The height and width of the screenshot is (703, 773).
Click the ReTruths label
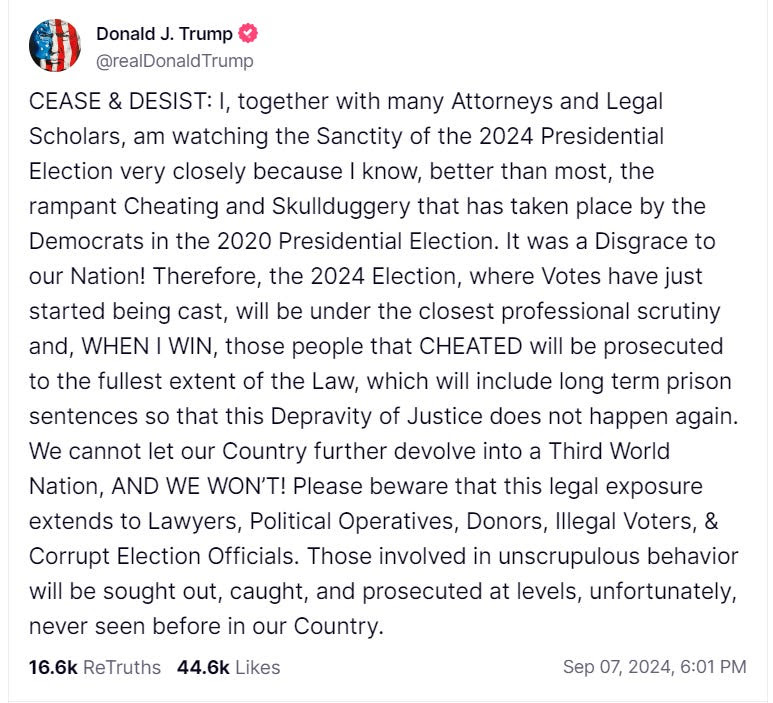tap(122, 667)
